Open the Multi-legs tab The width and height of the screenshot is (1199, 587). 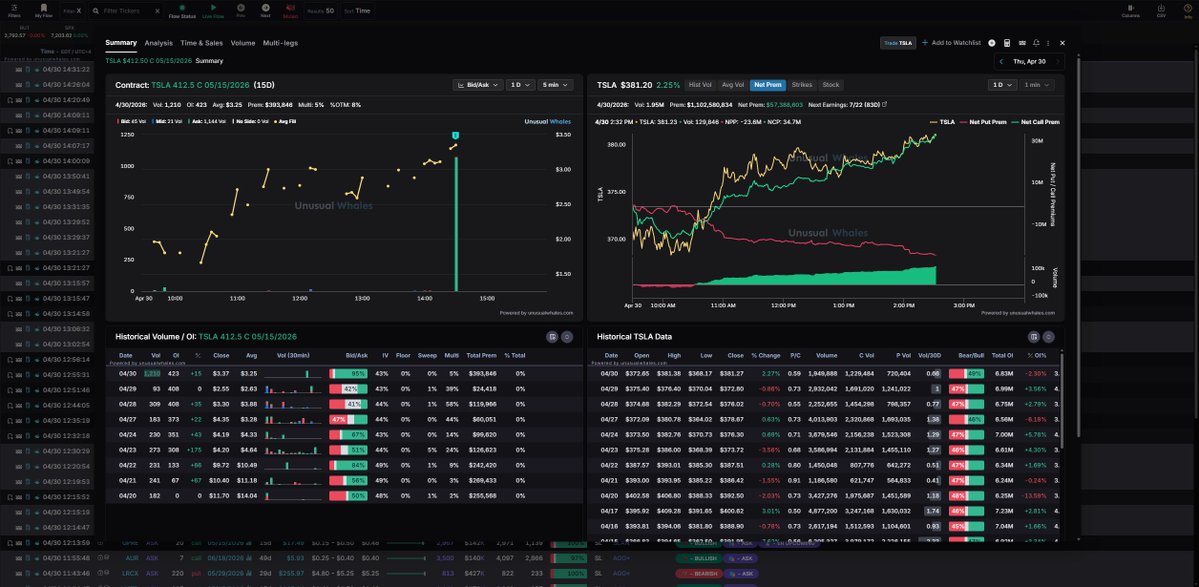point(280,43)
